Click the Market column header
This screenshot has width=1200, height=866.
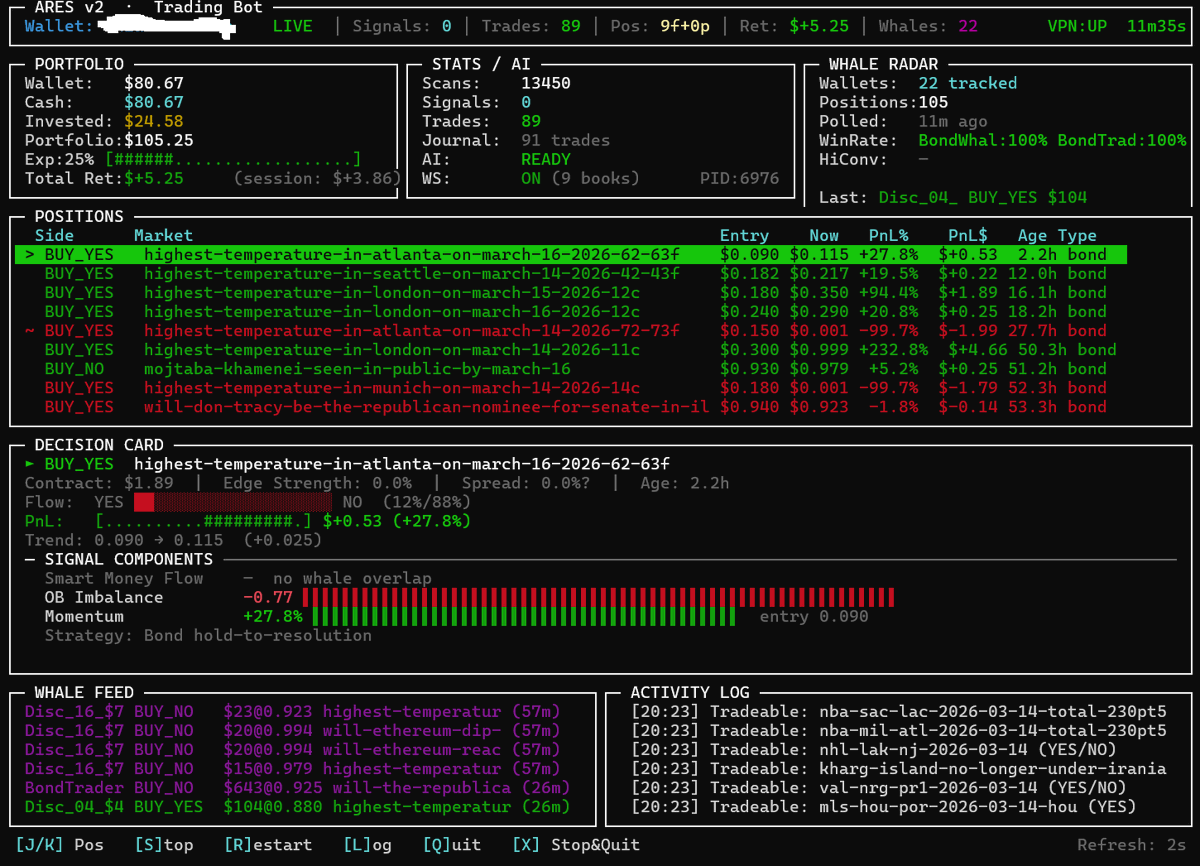[x=164, y=236]
